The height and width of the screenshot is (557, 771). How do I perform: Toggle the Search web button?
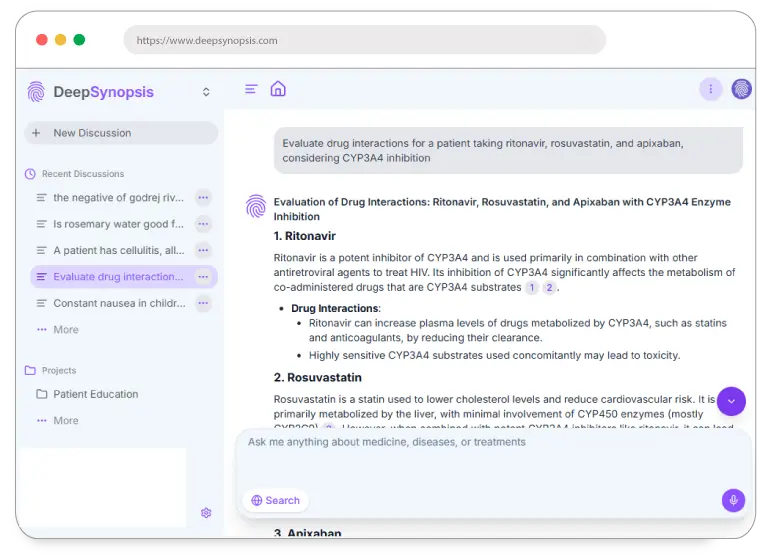tap(276, 500)
